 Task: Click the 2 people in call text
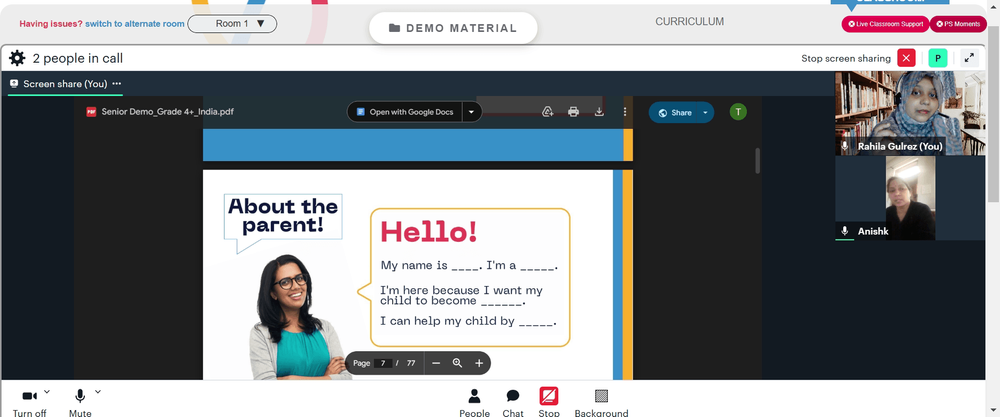(78, 59)
